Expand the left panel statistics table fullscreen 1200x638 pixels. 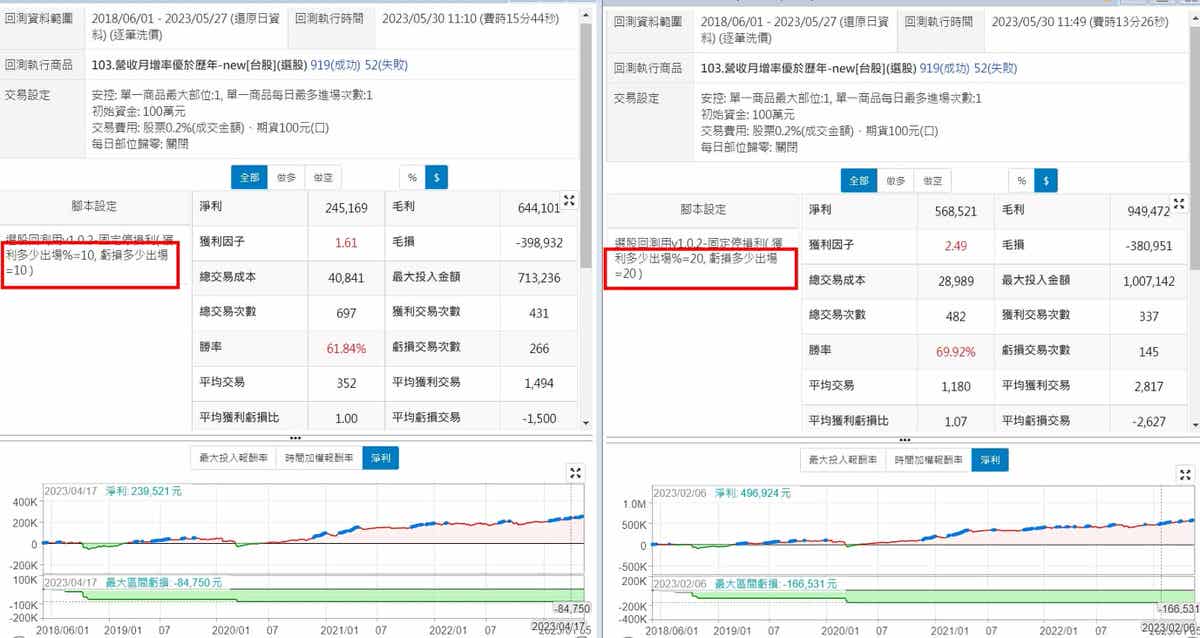pyautogui.click(x=569, y=201)
